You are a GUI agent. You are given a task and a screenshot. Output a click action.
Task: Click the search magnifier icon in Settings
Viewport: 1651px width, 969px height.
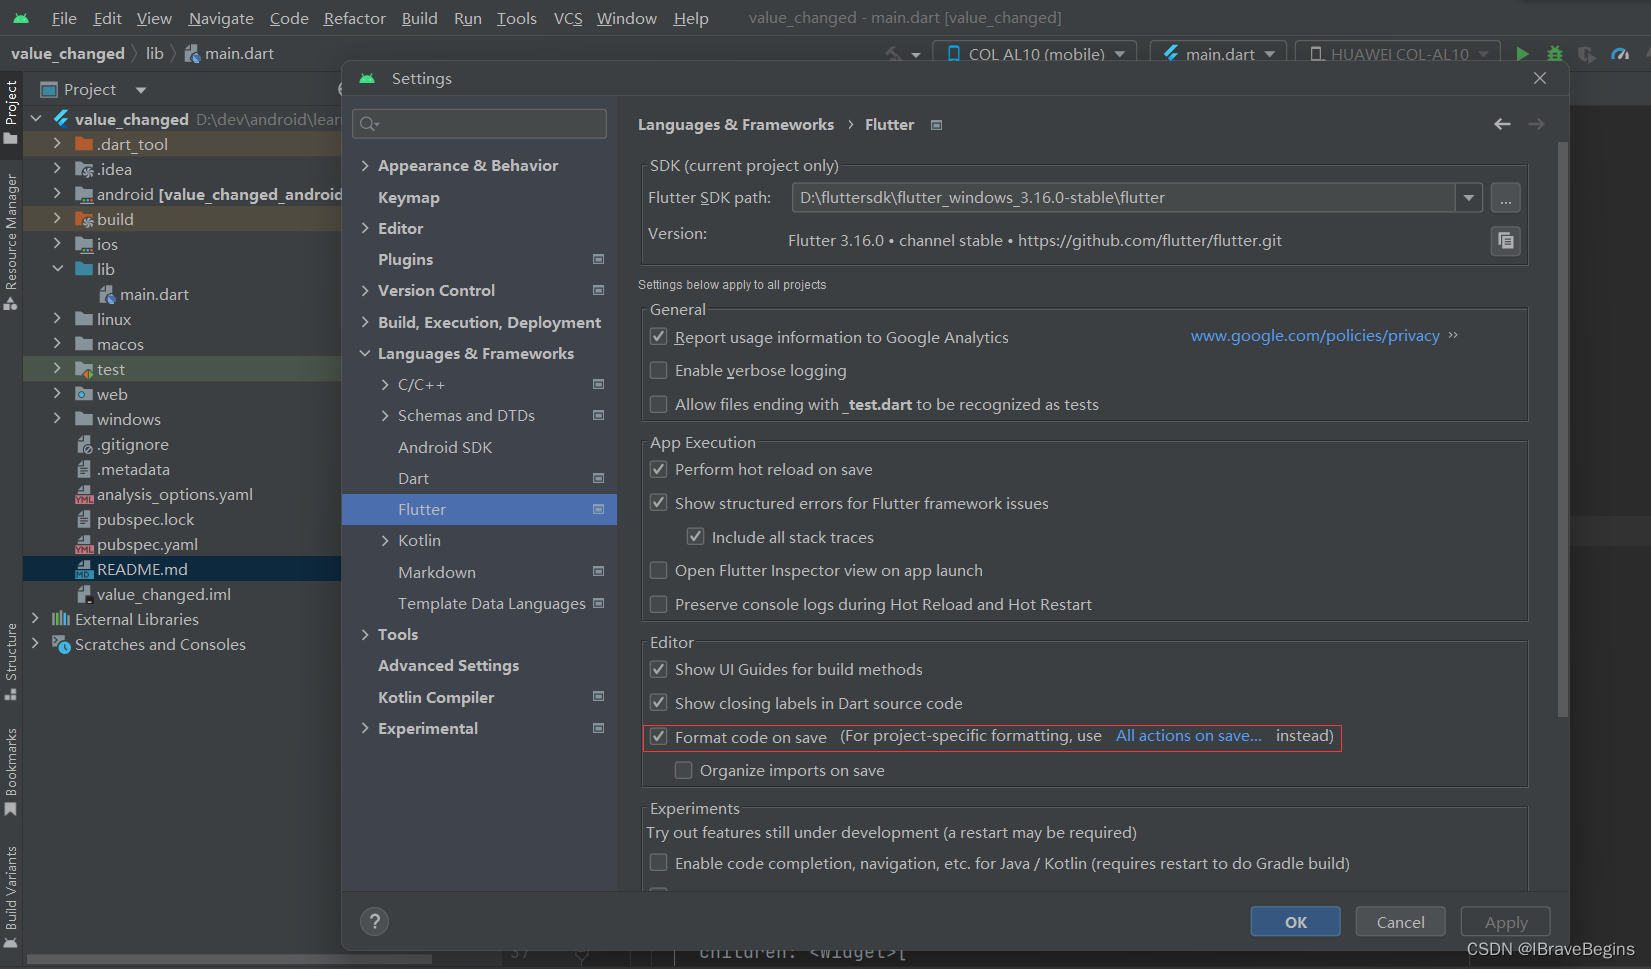pyautogui.click(x=369, y=124)
